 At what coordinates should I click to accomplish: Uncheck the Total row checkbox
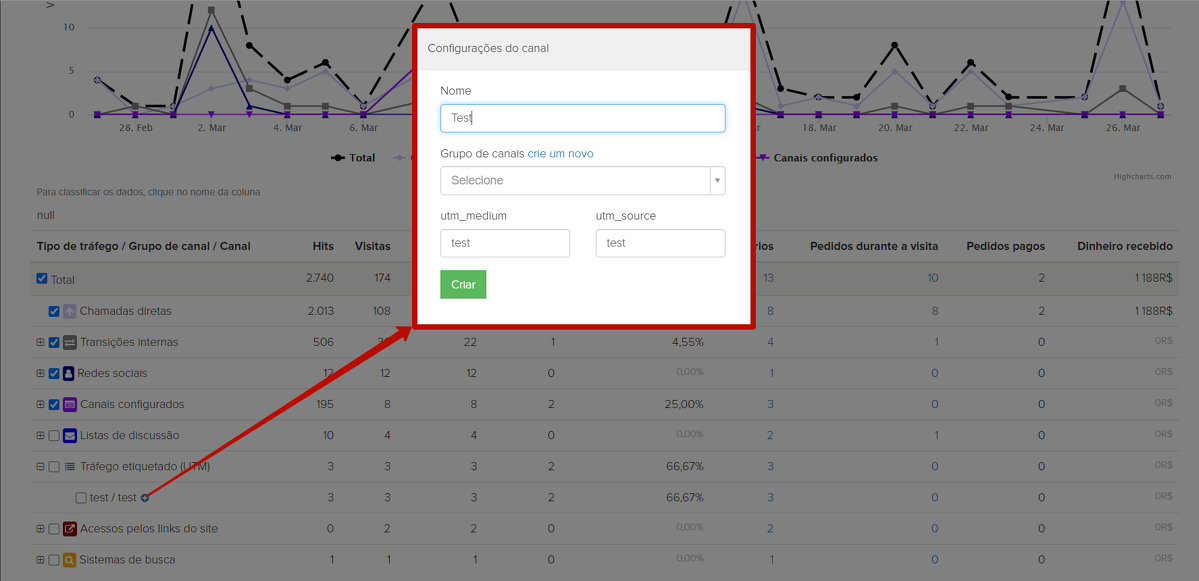tap(42, 279)
